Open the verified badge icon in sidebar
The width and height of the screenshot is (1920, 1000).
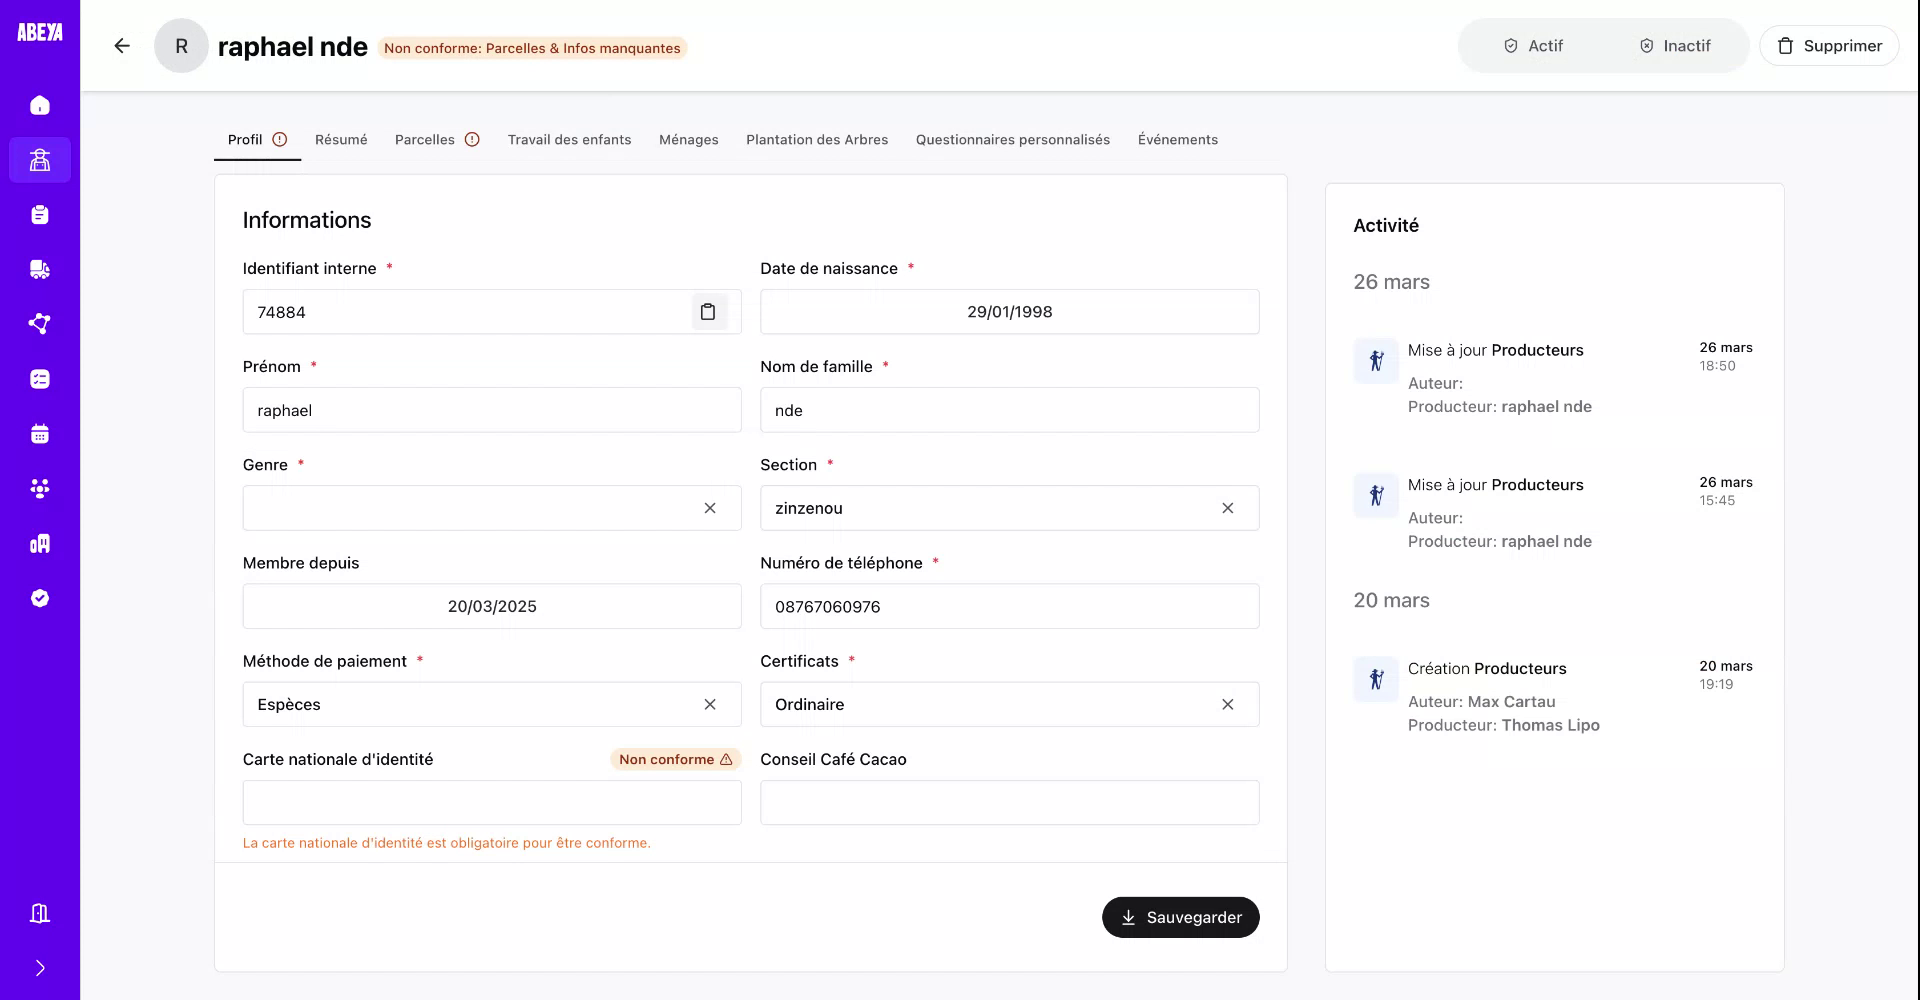pos(40,598)
